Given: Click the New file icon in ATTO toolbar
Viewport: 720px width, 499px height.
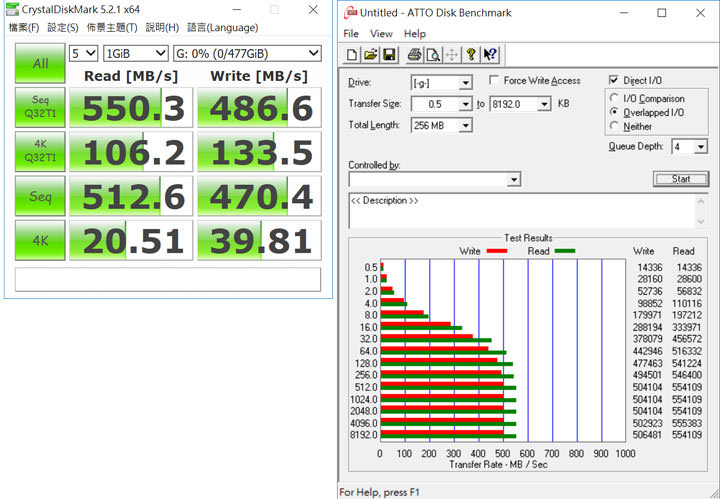Looking at the screenshot, I should 352,55.
